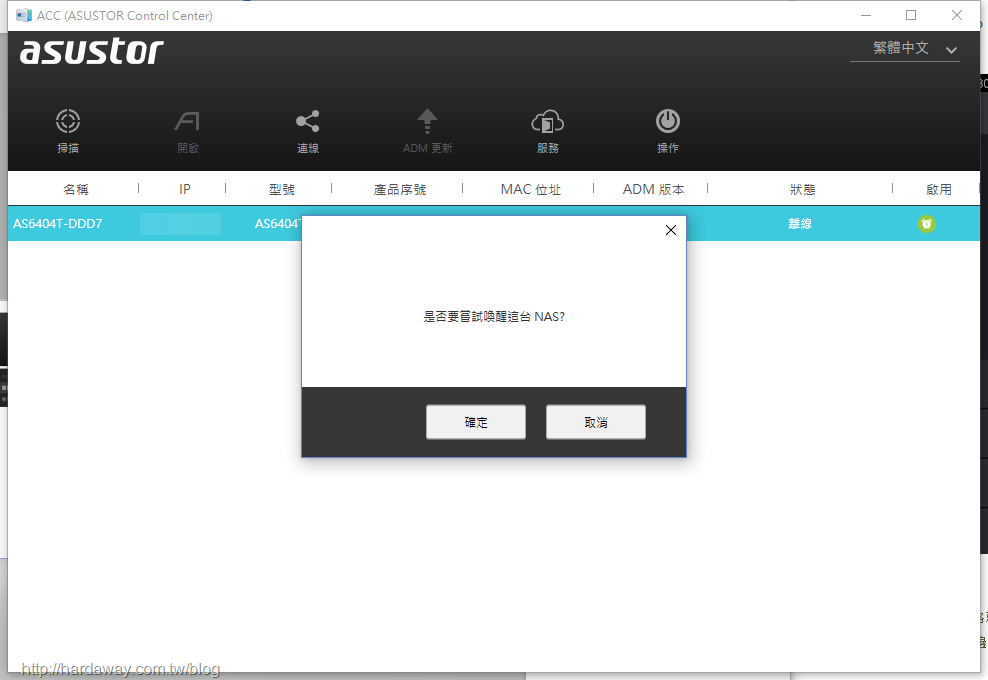The image size is (988, 680).
Task: Click the 產品序號 column header
Action: (399, 189)
